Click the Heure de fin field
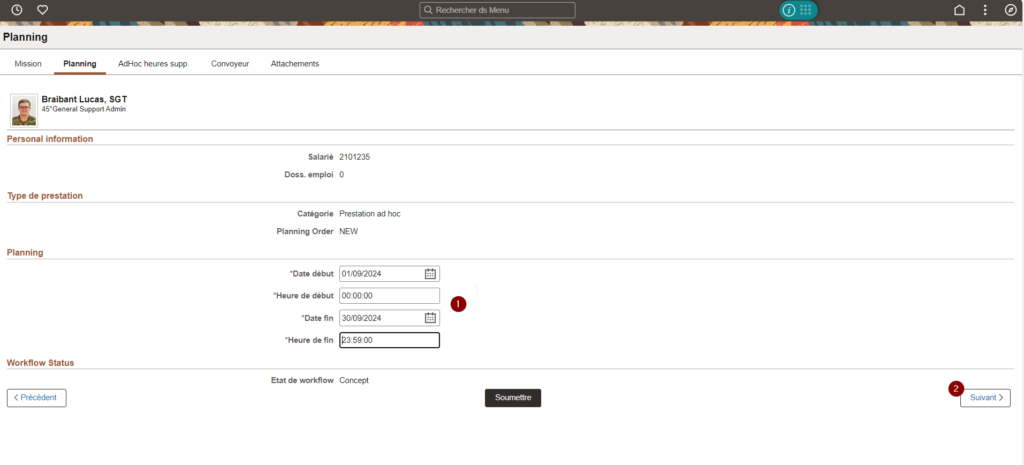Viewport: 1024px width, 465px height. pos(389,340)
